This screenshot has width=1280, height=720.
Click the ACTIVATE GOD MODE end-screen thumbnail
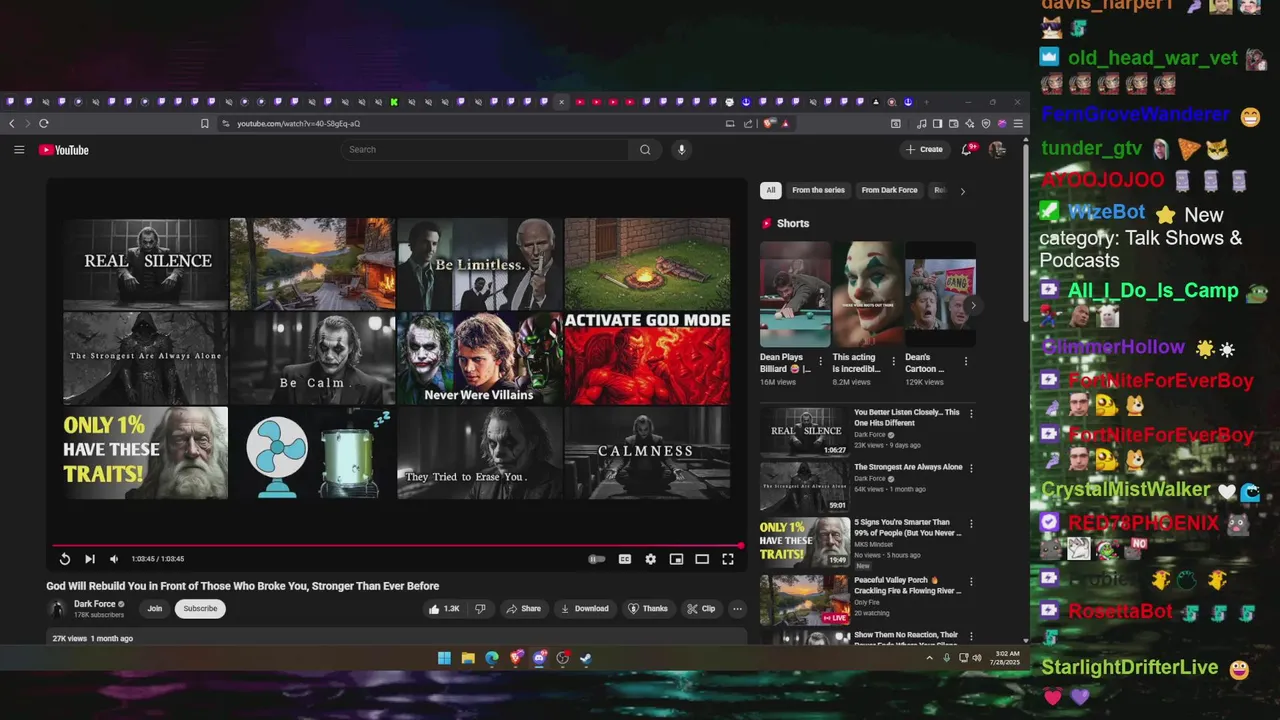pos(647,358)
